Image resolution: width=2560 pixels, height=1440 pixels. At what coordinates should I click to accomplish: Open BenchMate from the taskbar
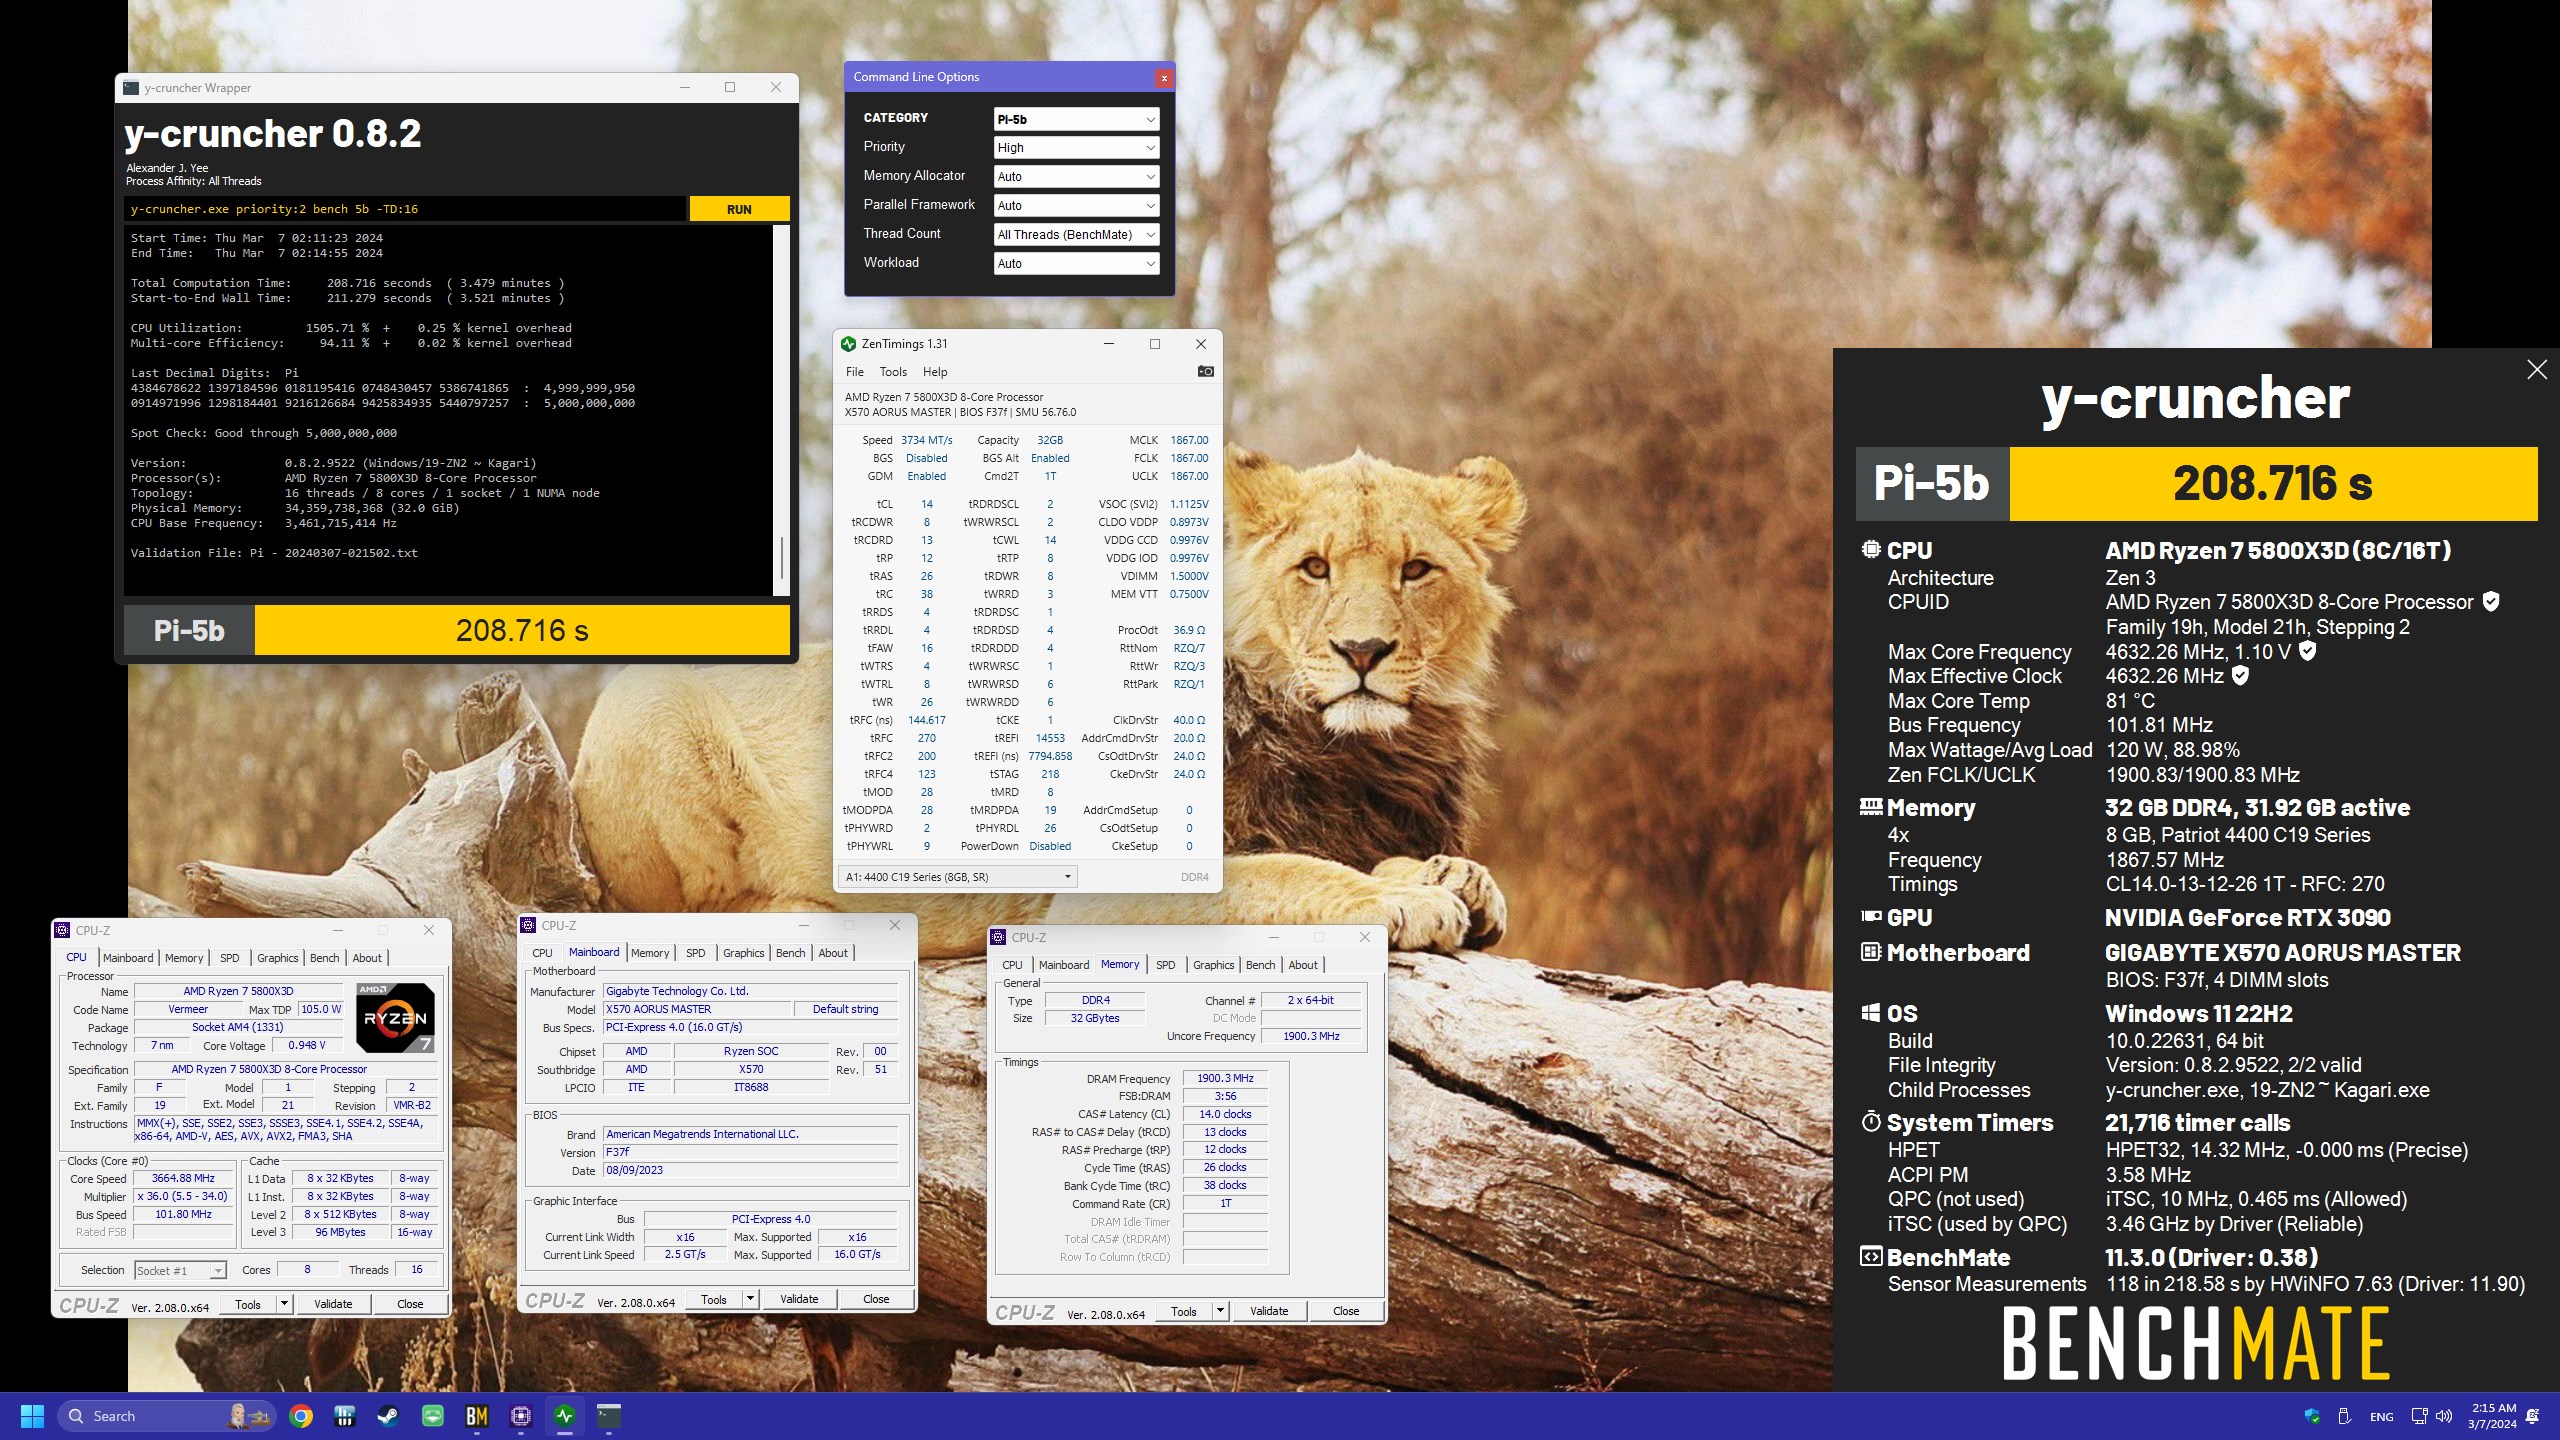[477, 1416]
